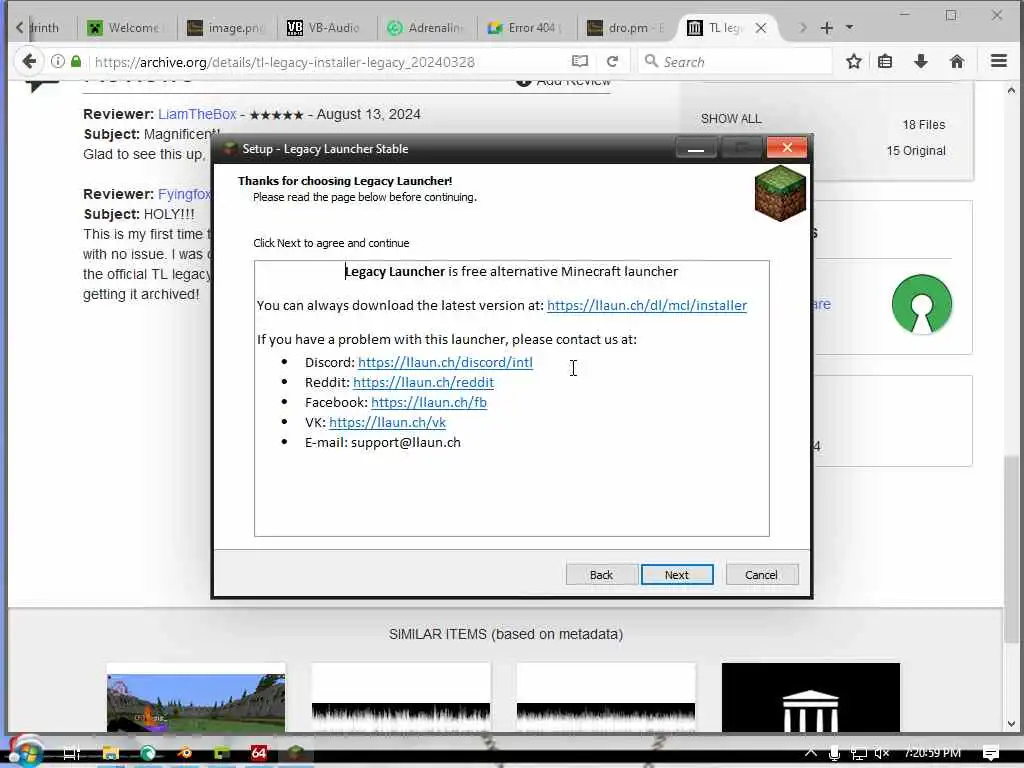This screenshot has height=768, width=1024.
Task: Switch to the VB-Audio tab
Action: pyautogui.click(x=325, y=27)
